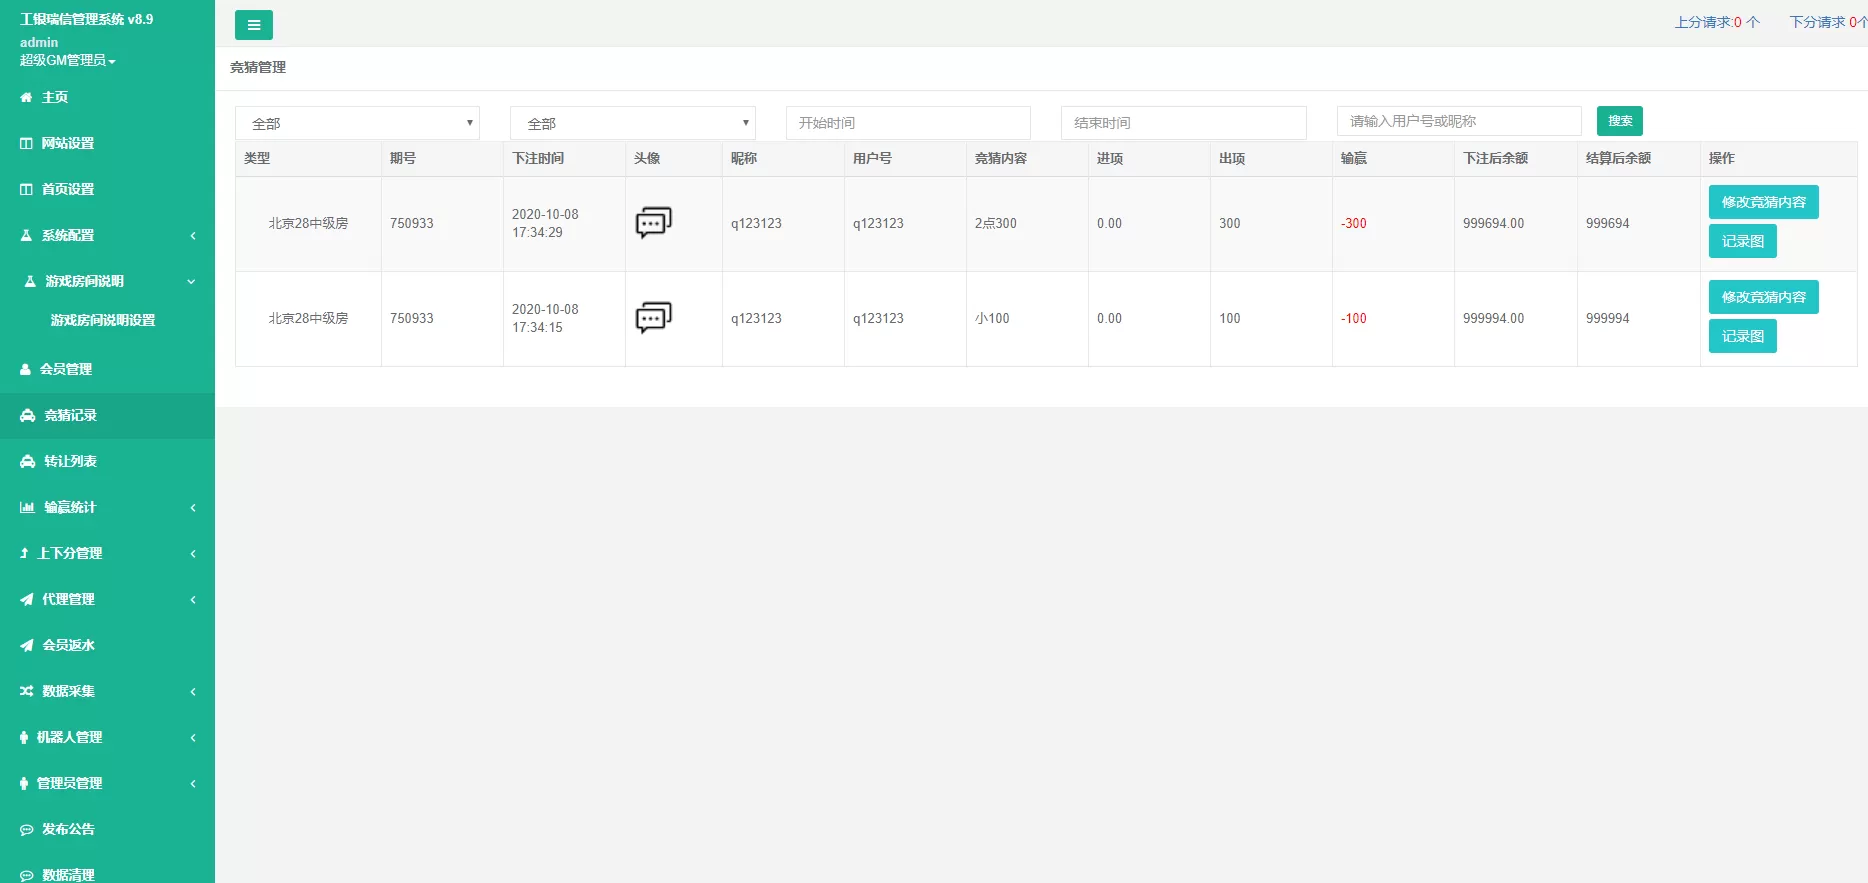The width and height of the screenshot is (1868, 883).
Task: Open the 超级GM管理员 account dropdown
Action: [67, 61]
